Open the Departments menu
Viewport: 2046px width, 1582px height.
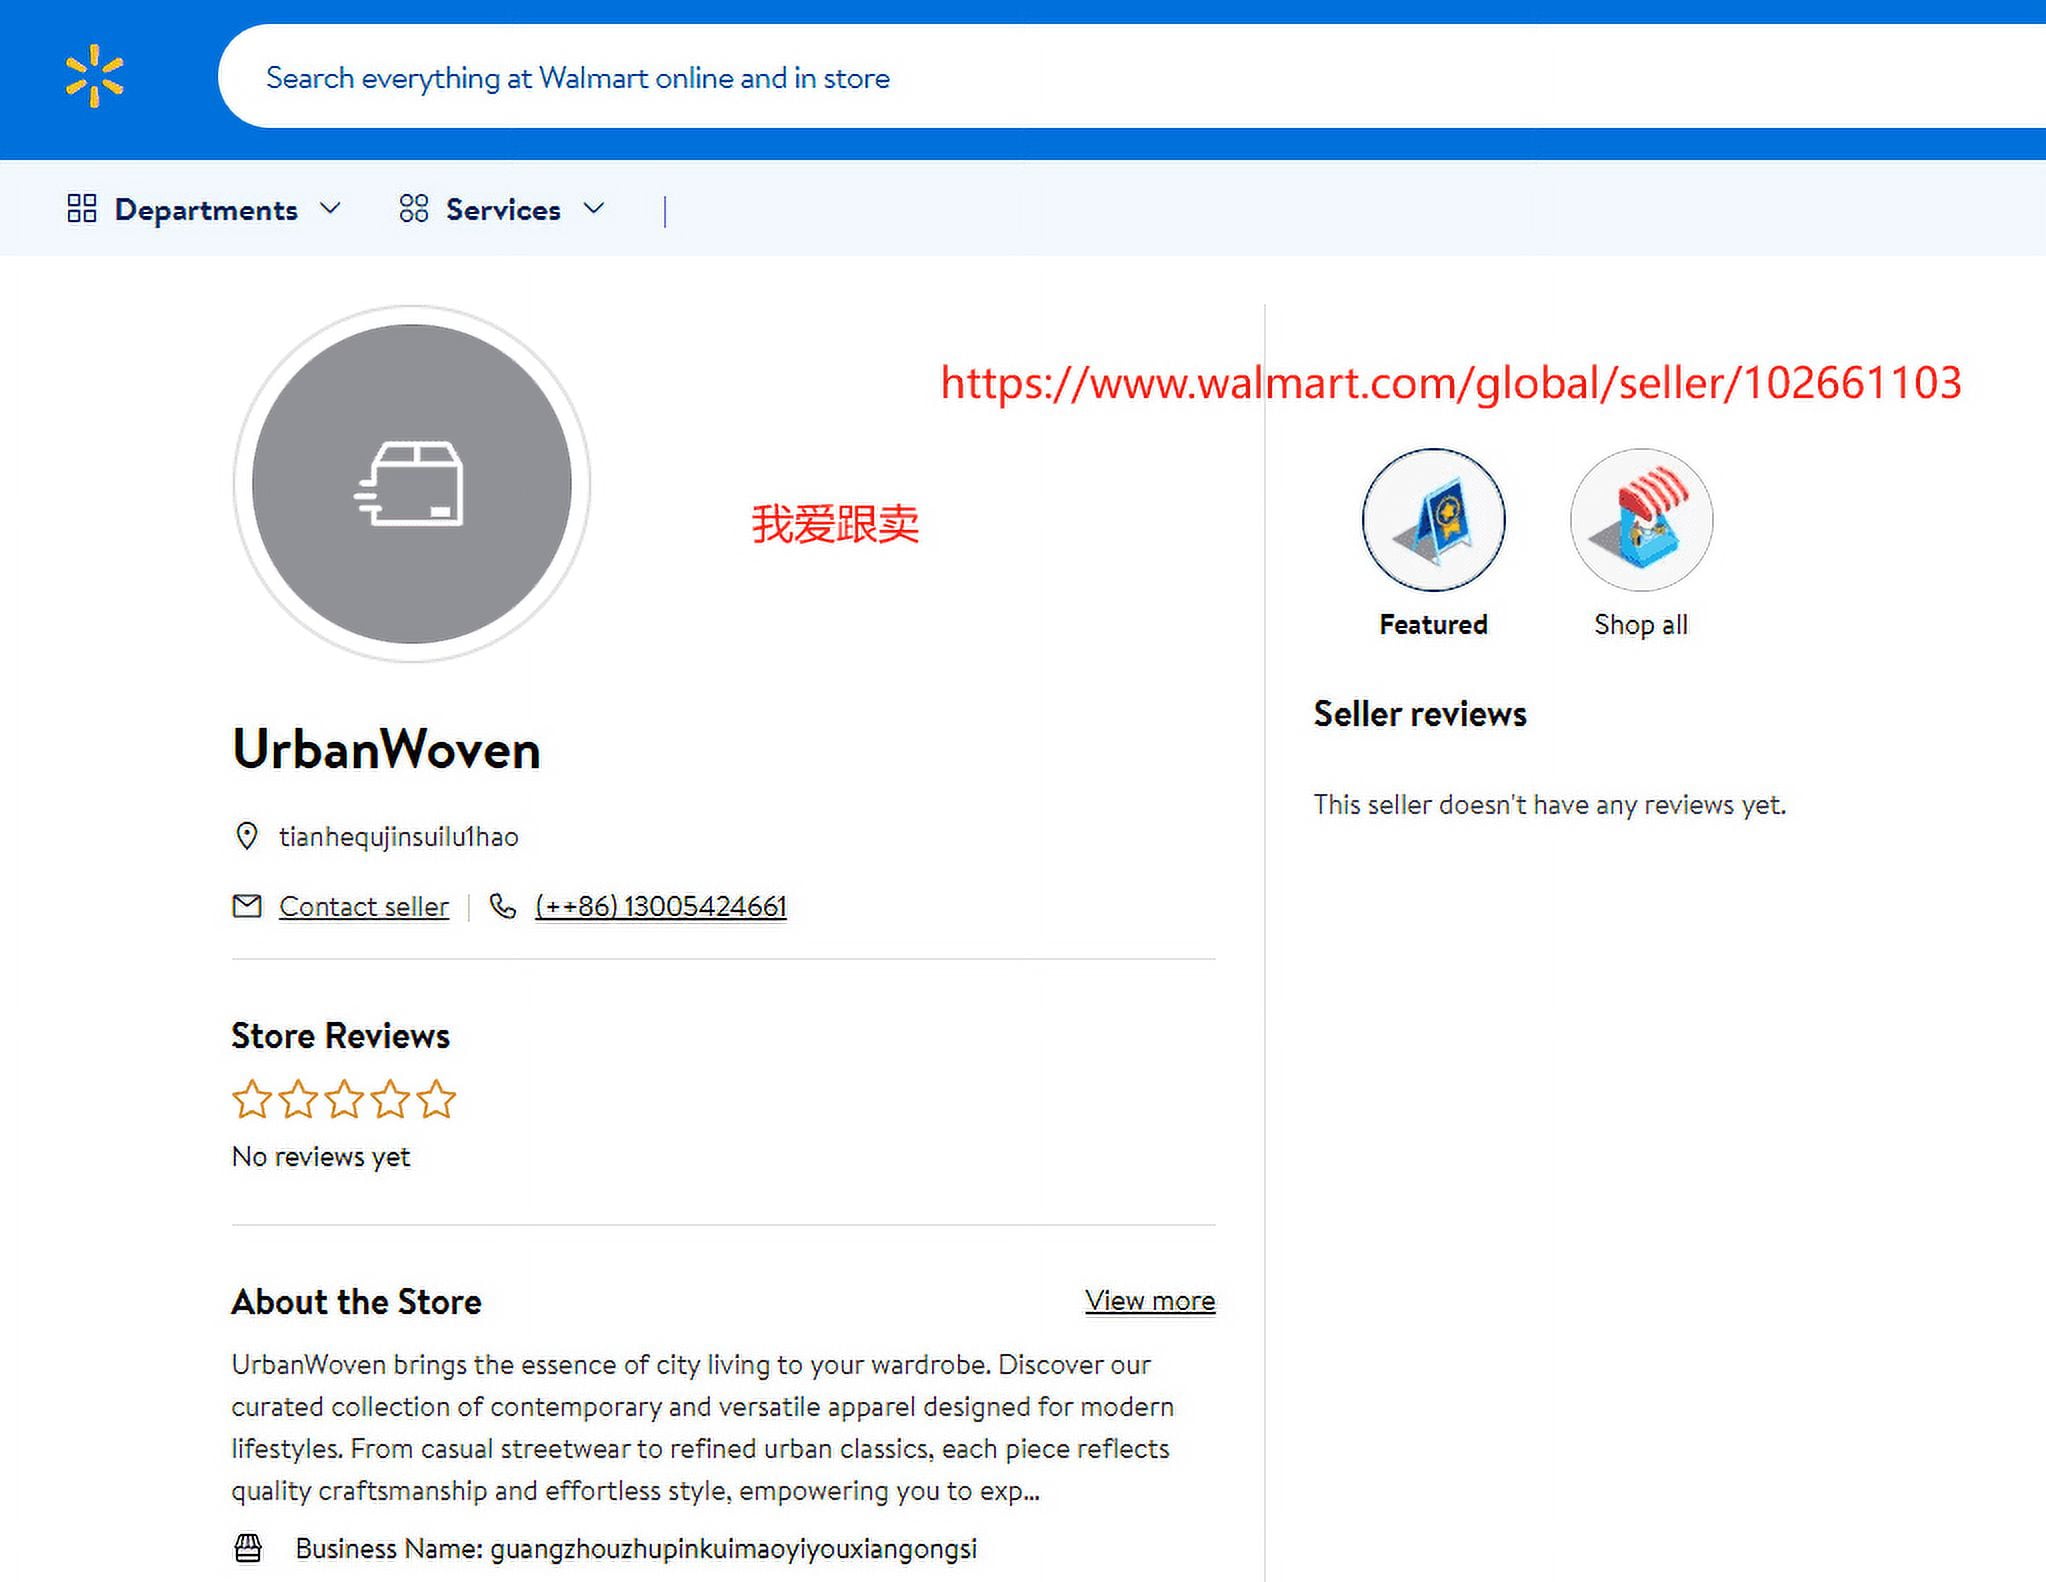pos(206,210)
